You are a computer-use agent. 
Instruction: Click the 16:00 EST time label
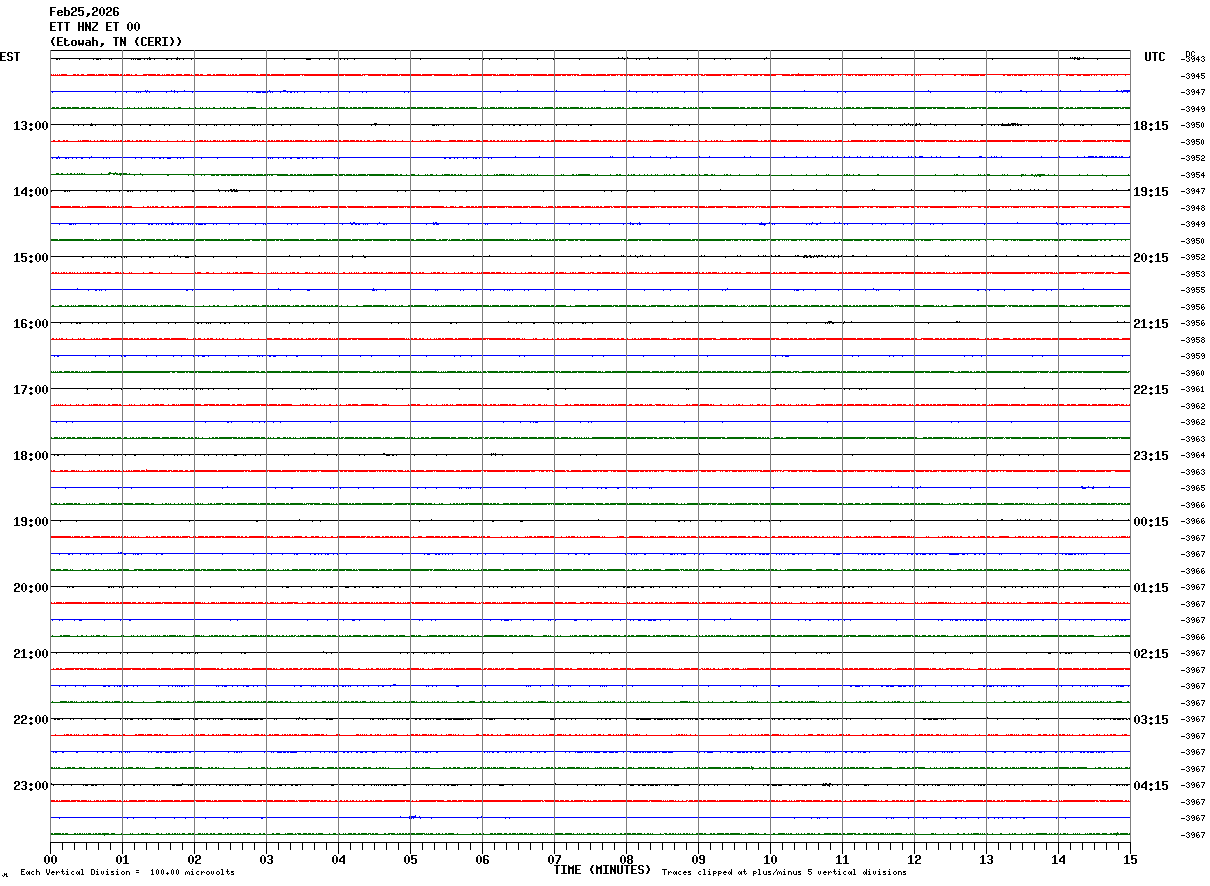point(31,324)
